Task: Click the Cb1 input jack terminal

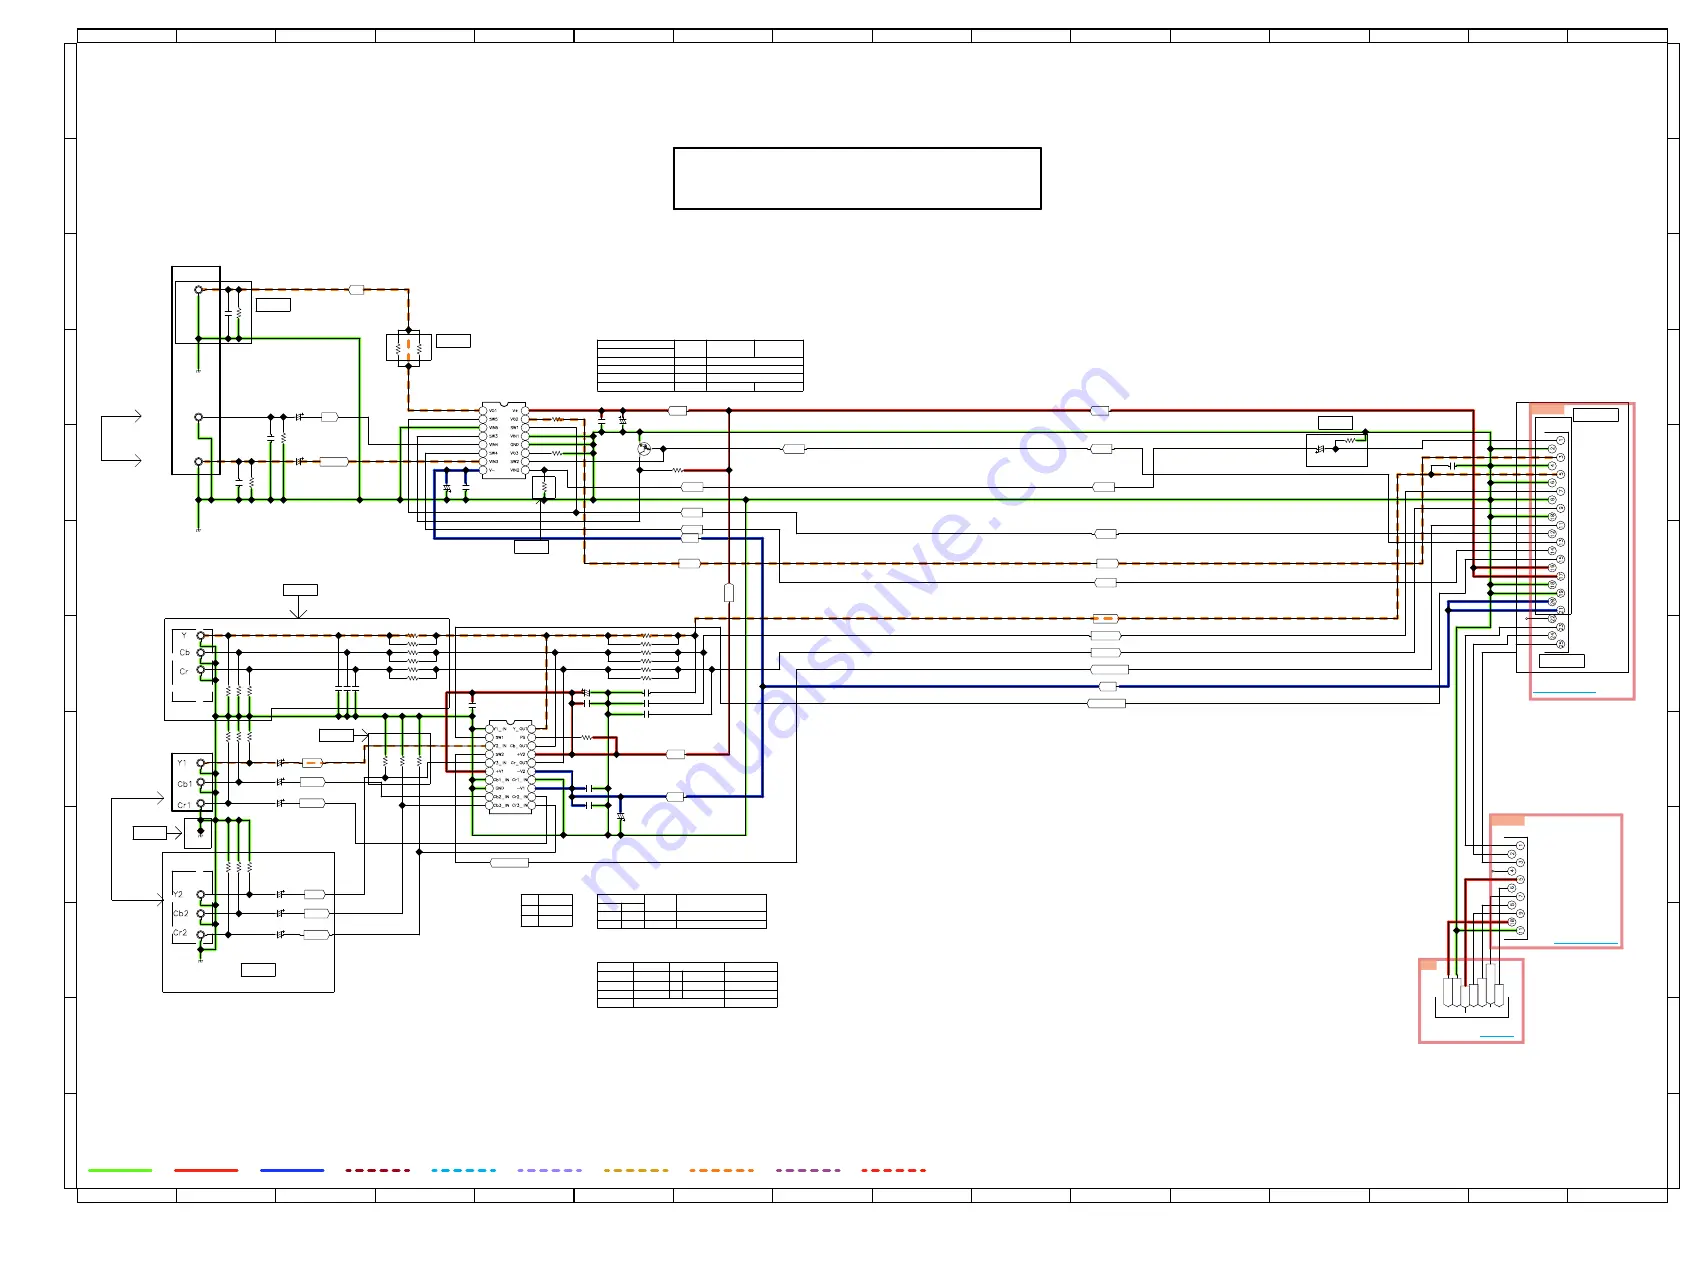Action: point(201,783)
